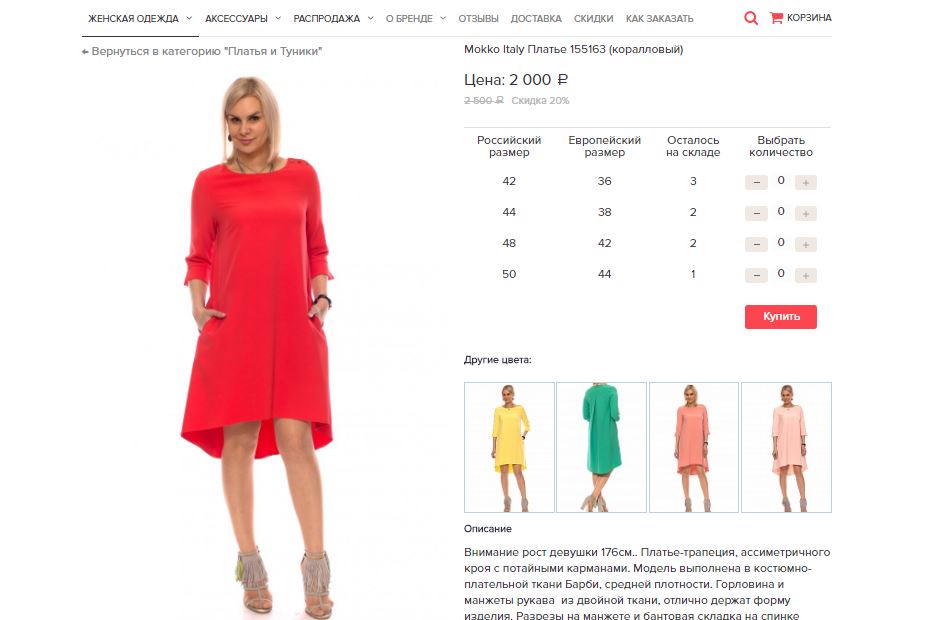Decrease quantity for Russian size 42
940x620 pixels.
click(757, 182)
